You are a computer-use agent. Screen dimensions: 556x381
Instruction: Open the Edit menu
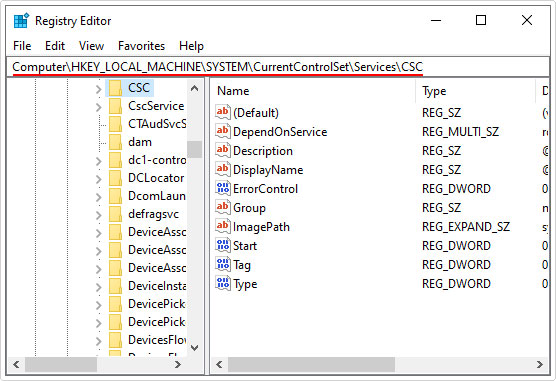[x=55, y=46]
